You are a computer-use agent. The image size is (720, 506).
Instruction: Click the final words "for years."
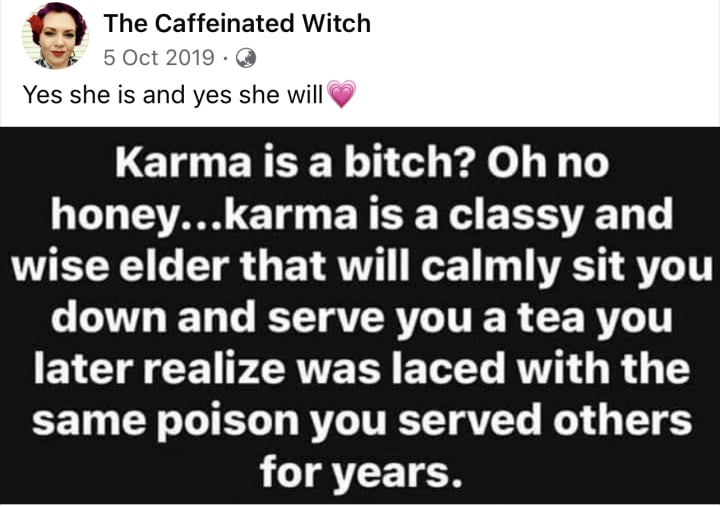pos(361,472)
